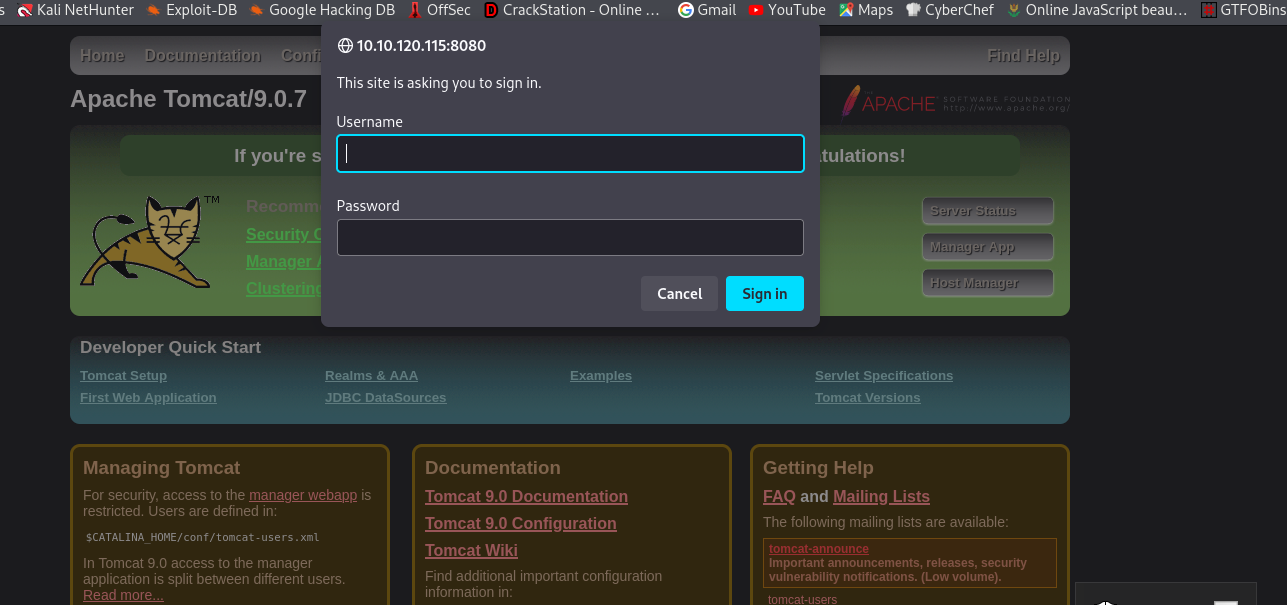1287x605 pixels.
Task: Go to the Home navigation item
Action: pyautogui.click(x=102, y=56)
